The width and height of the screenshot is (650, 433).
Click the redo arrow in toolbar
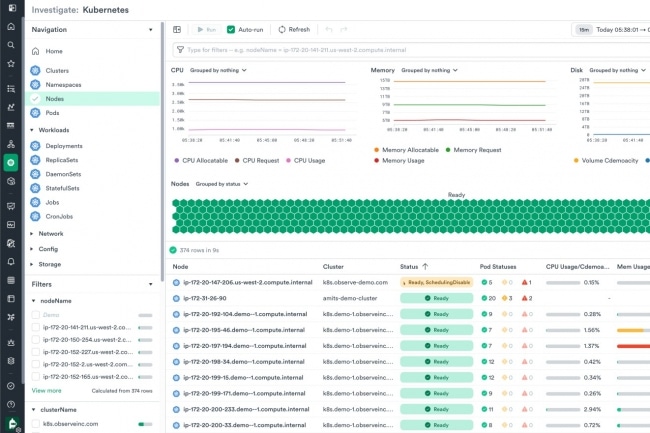tap(344, 29)
